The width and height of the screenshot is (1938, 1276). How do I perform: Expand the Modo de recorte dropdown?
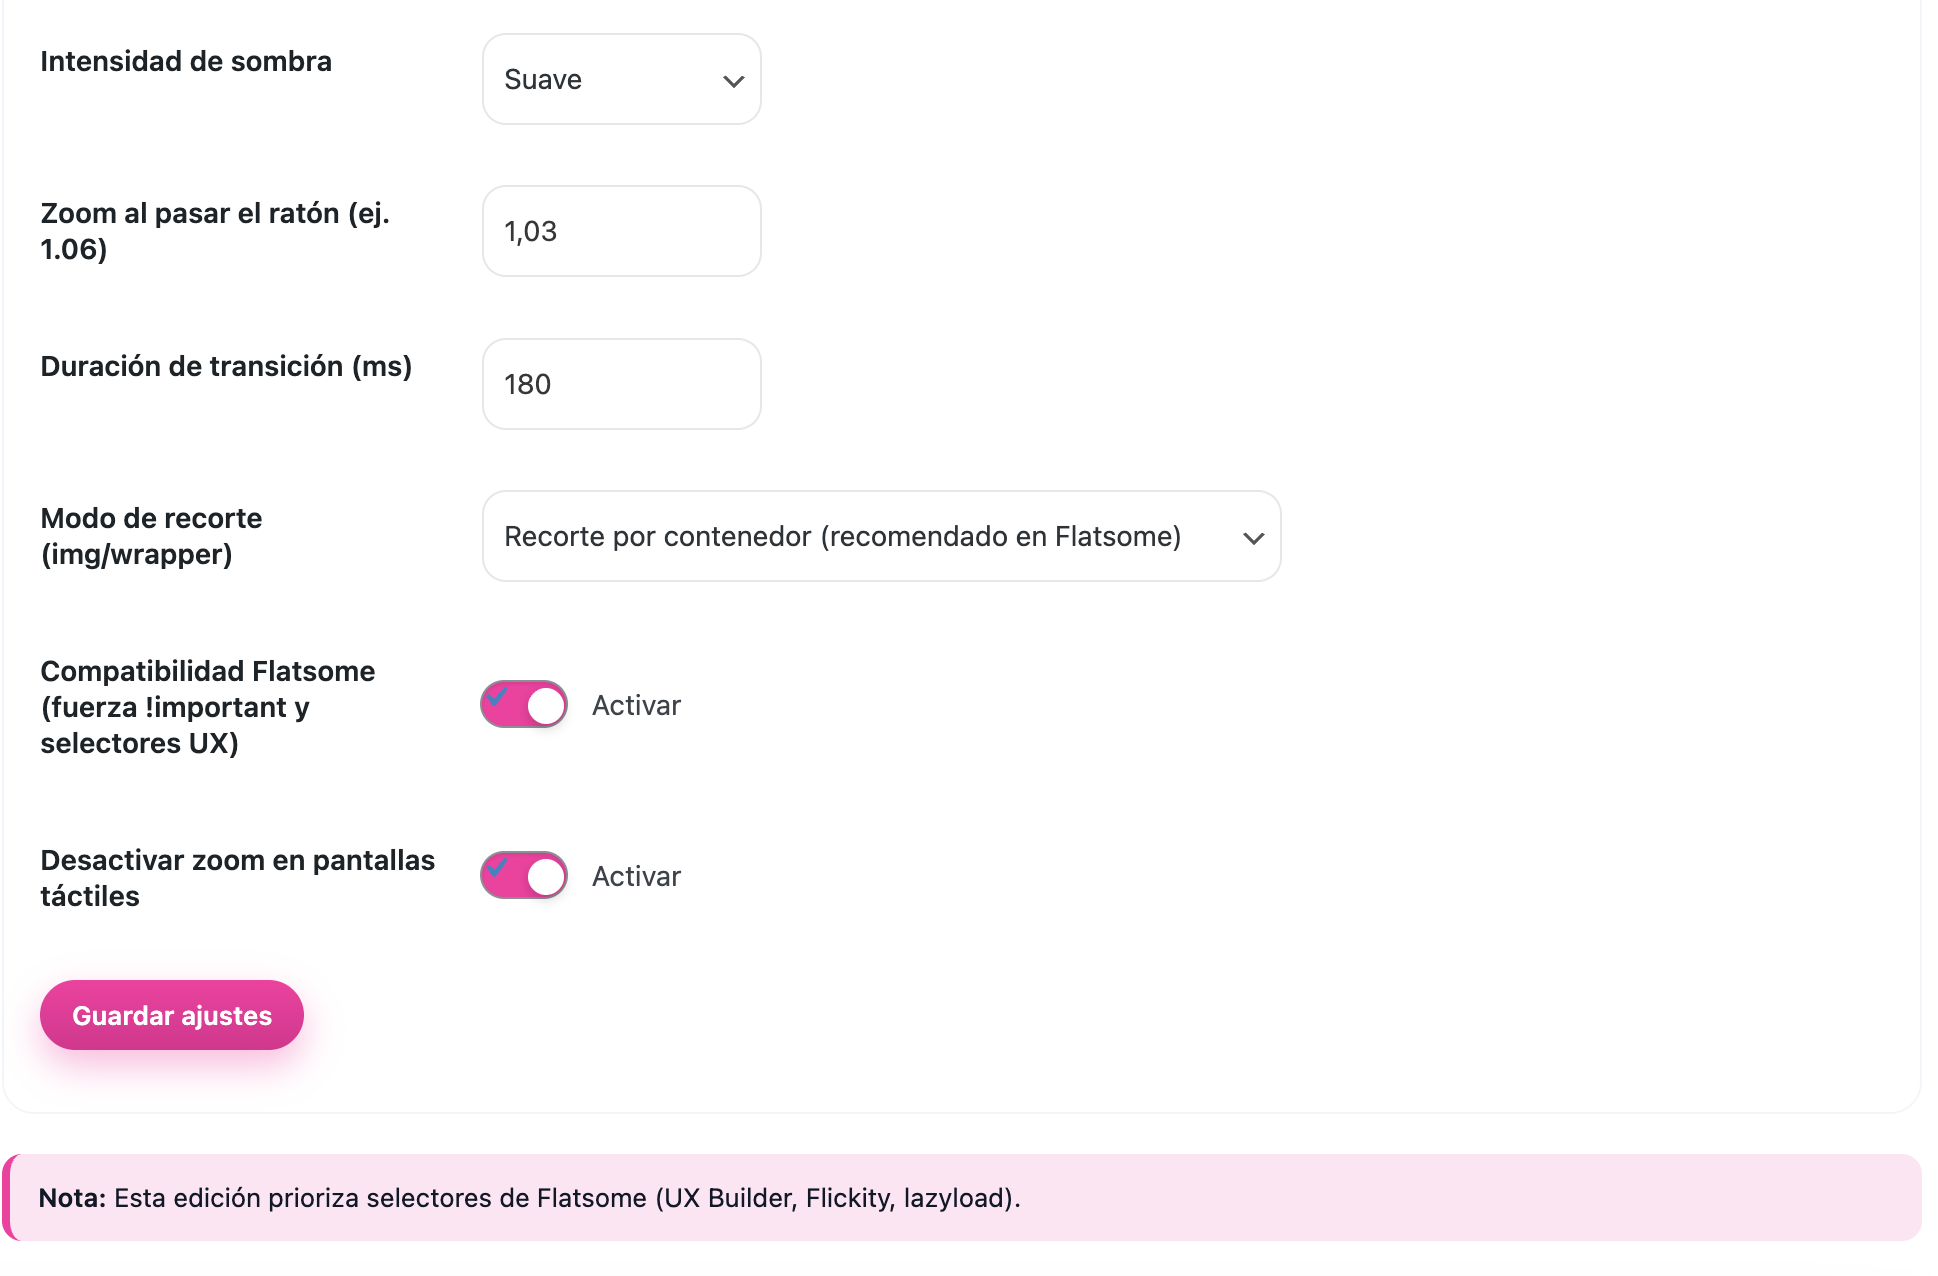coord(881,536)
